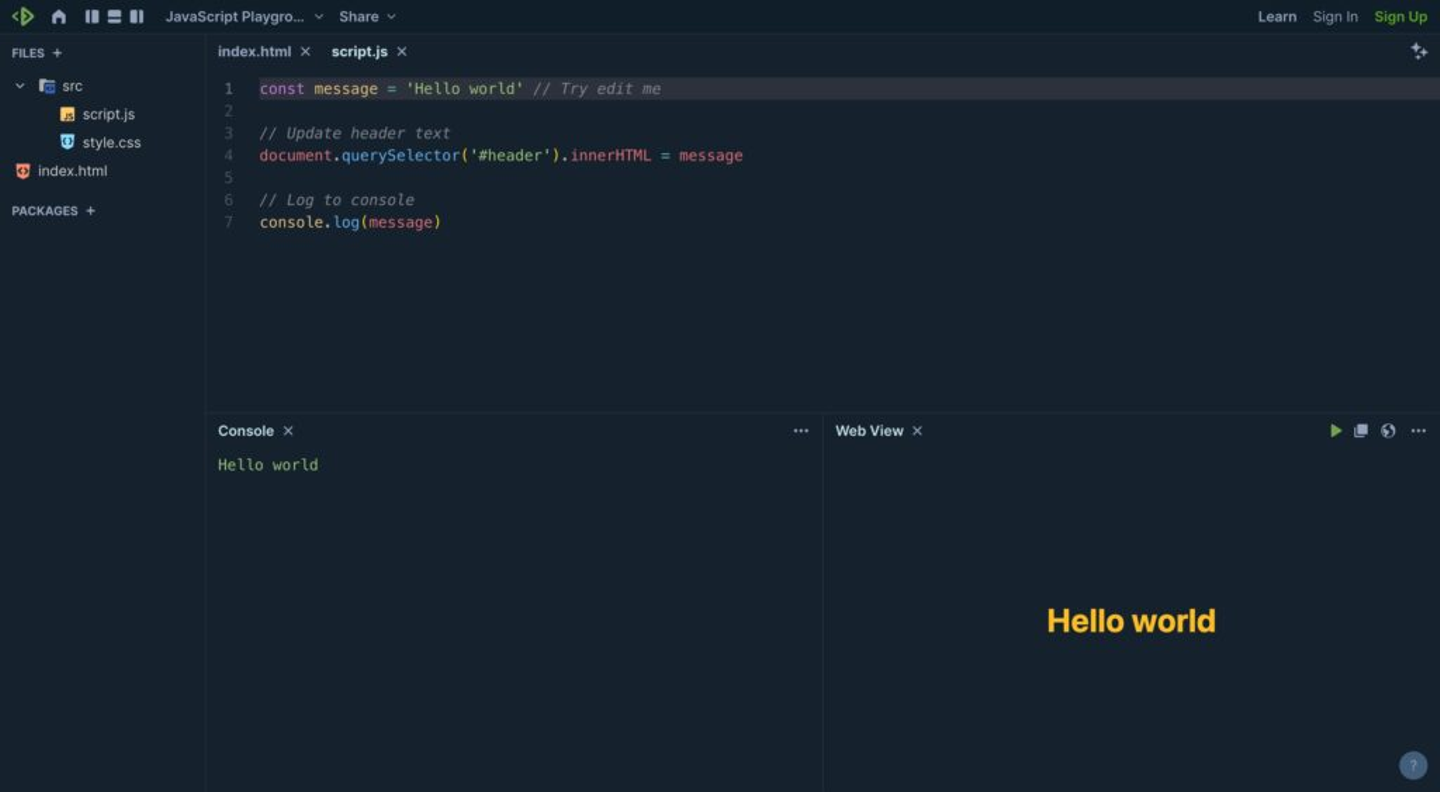Select the script.js editor tab

(359, 51)
